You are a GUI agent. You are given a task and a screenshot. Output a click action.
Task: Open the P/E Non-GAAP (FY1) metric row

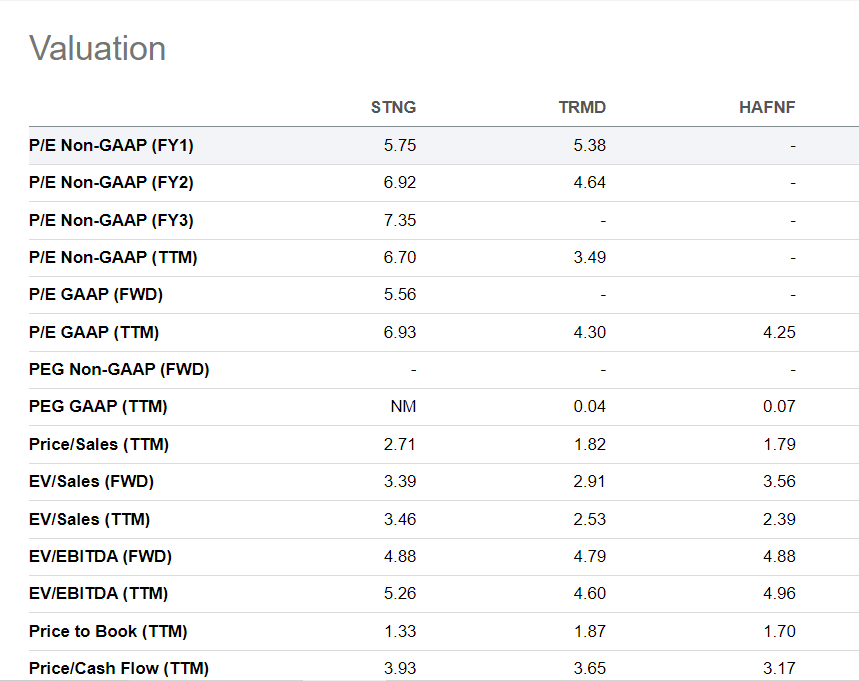click(111, 146)
